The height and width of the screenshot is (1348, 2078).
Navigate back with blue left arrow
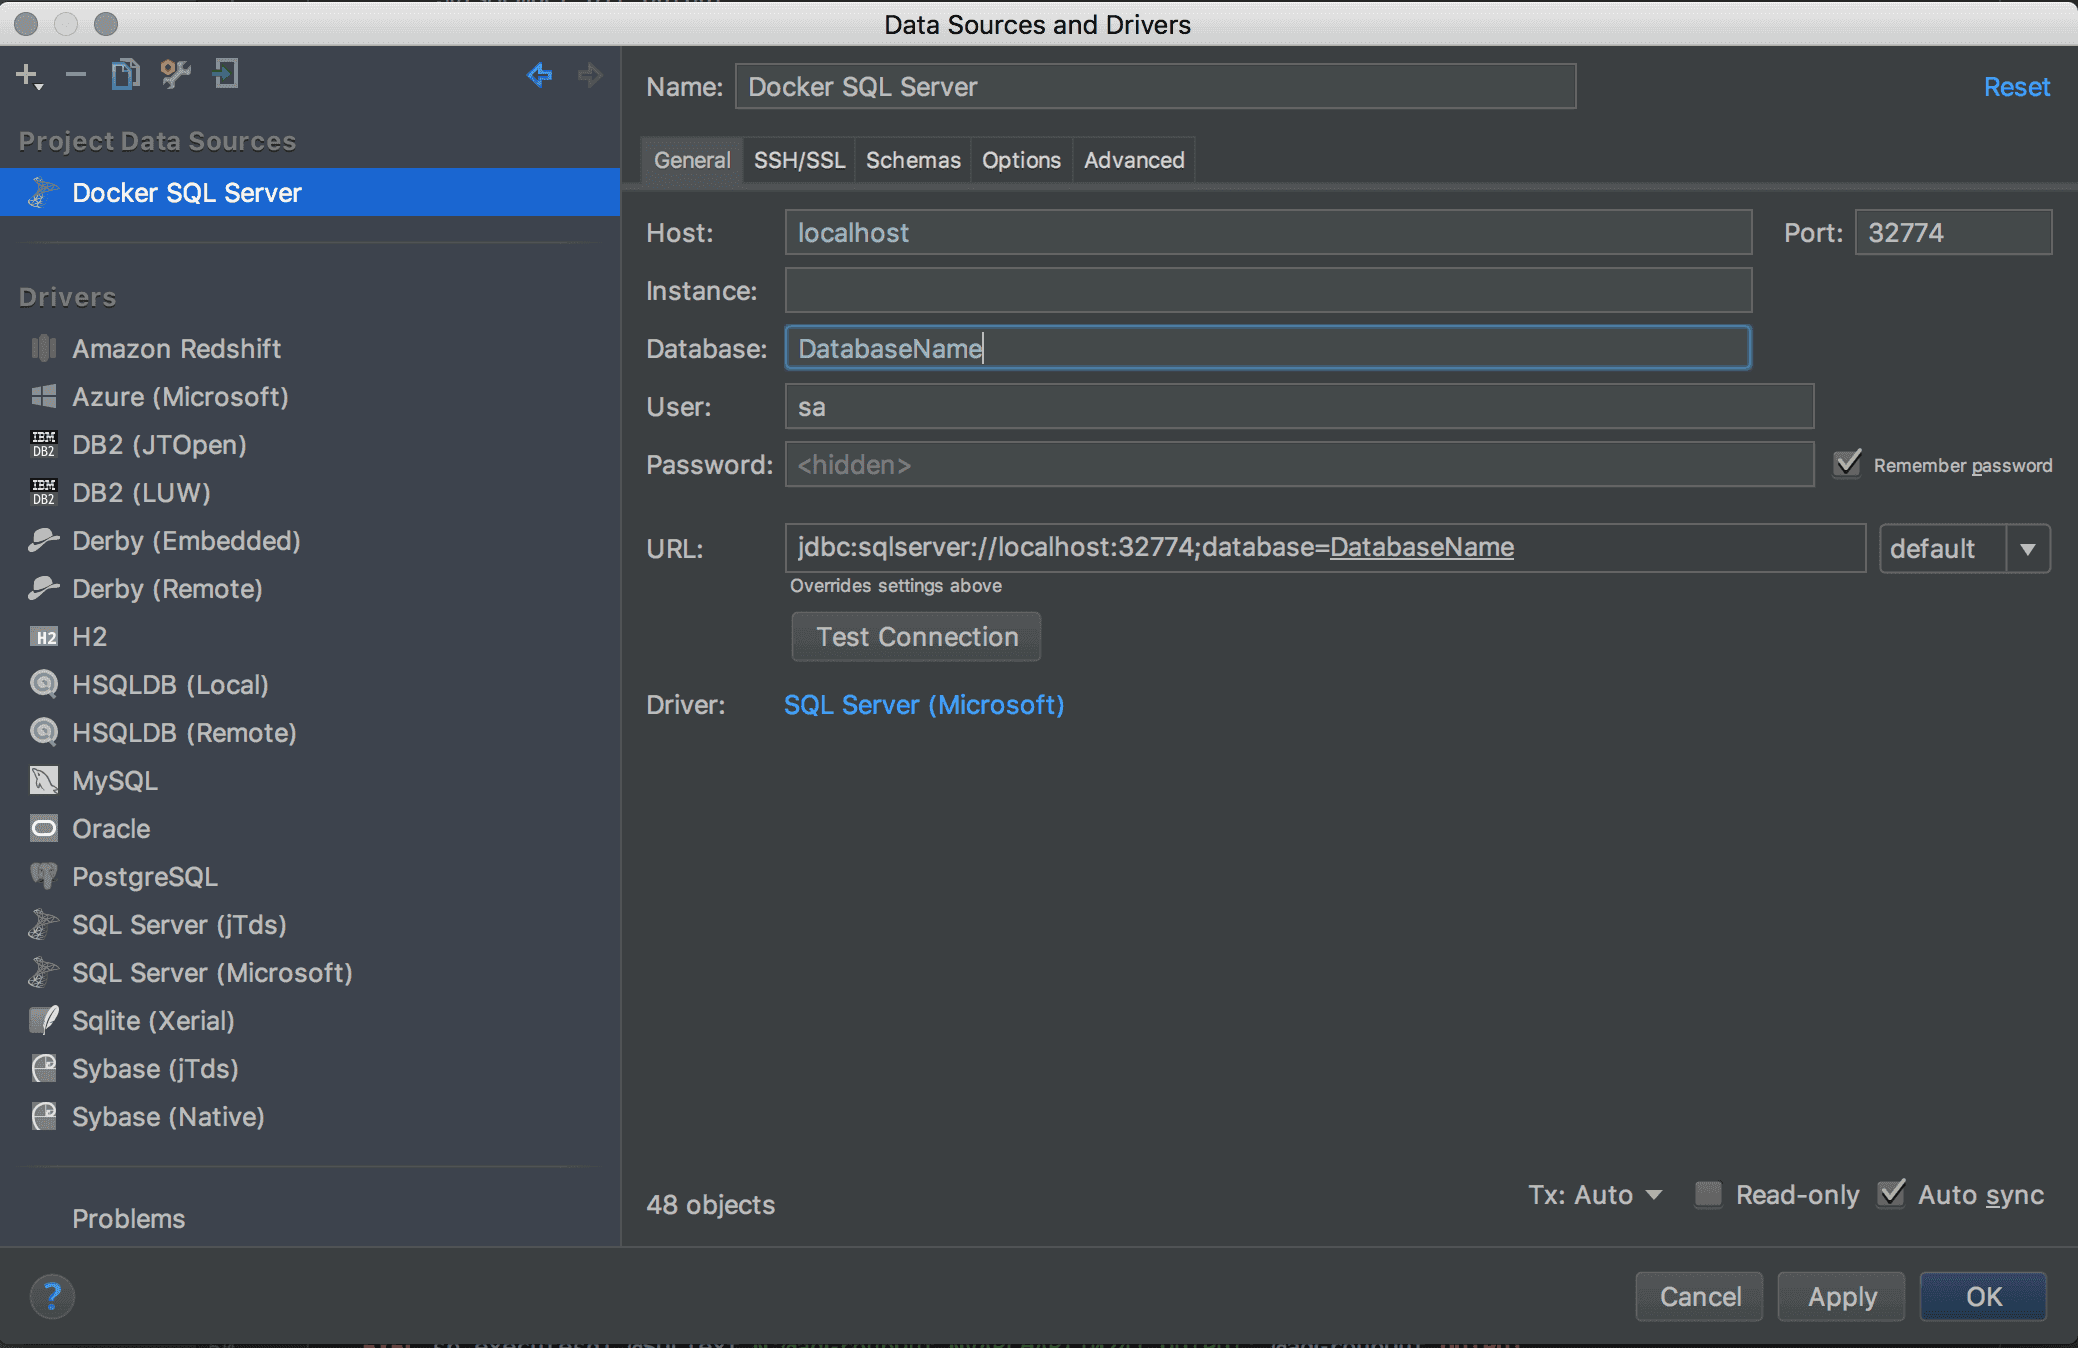click(540, 74)
